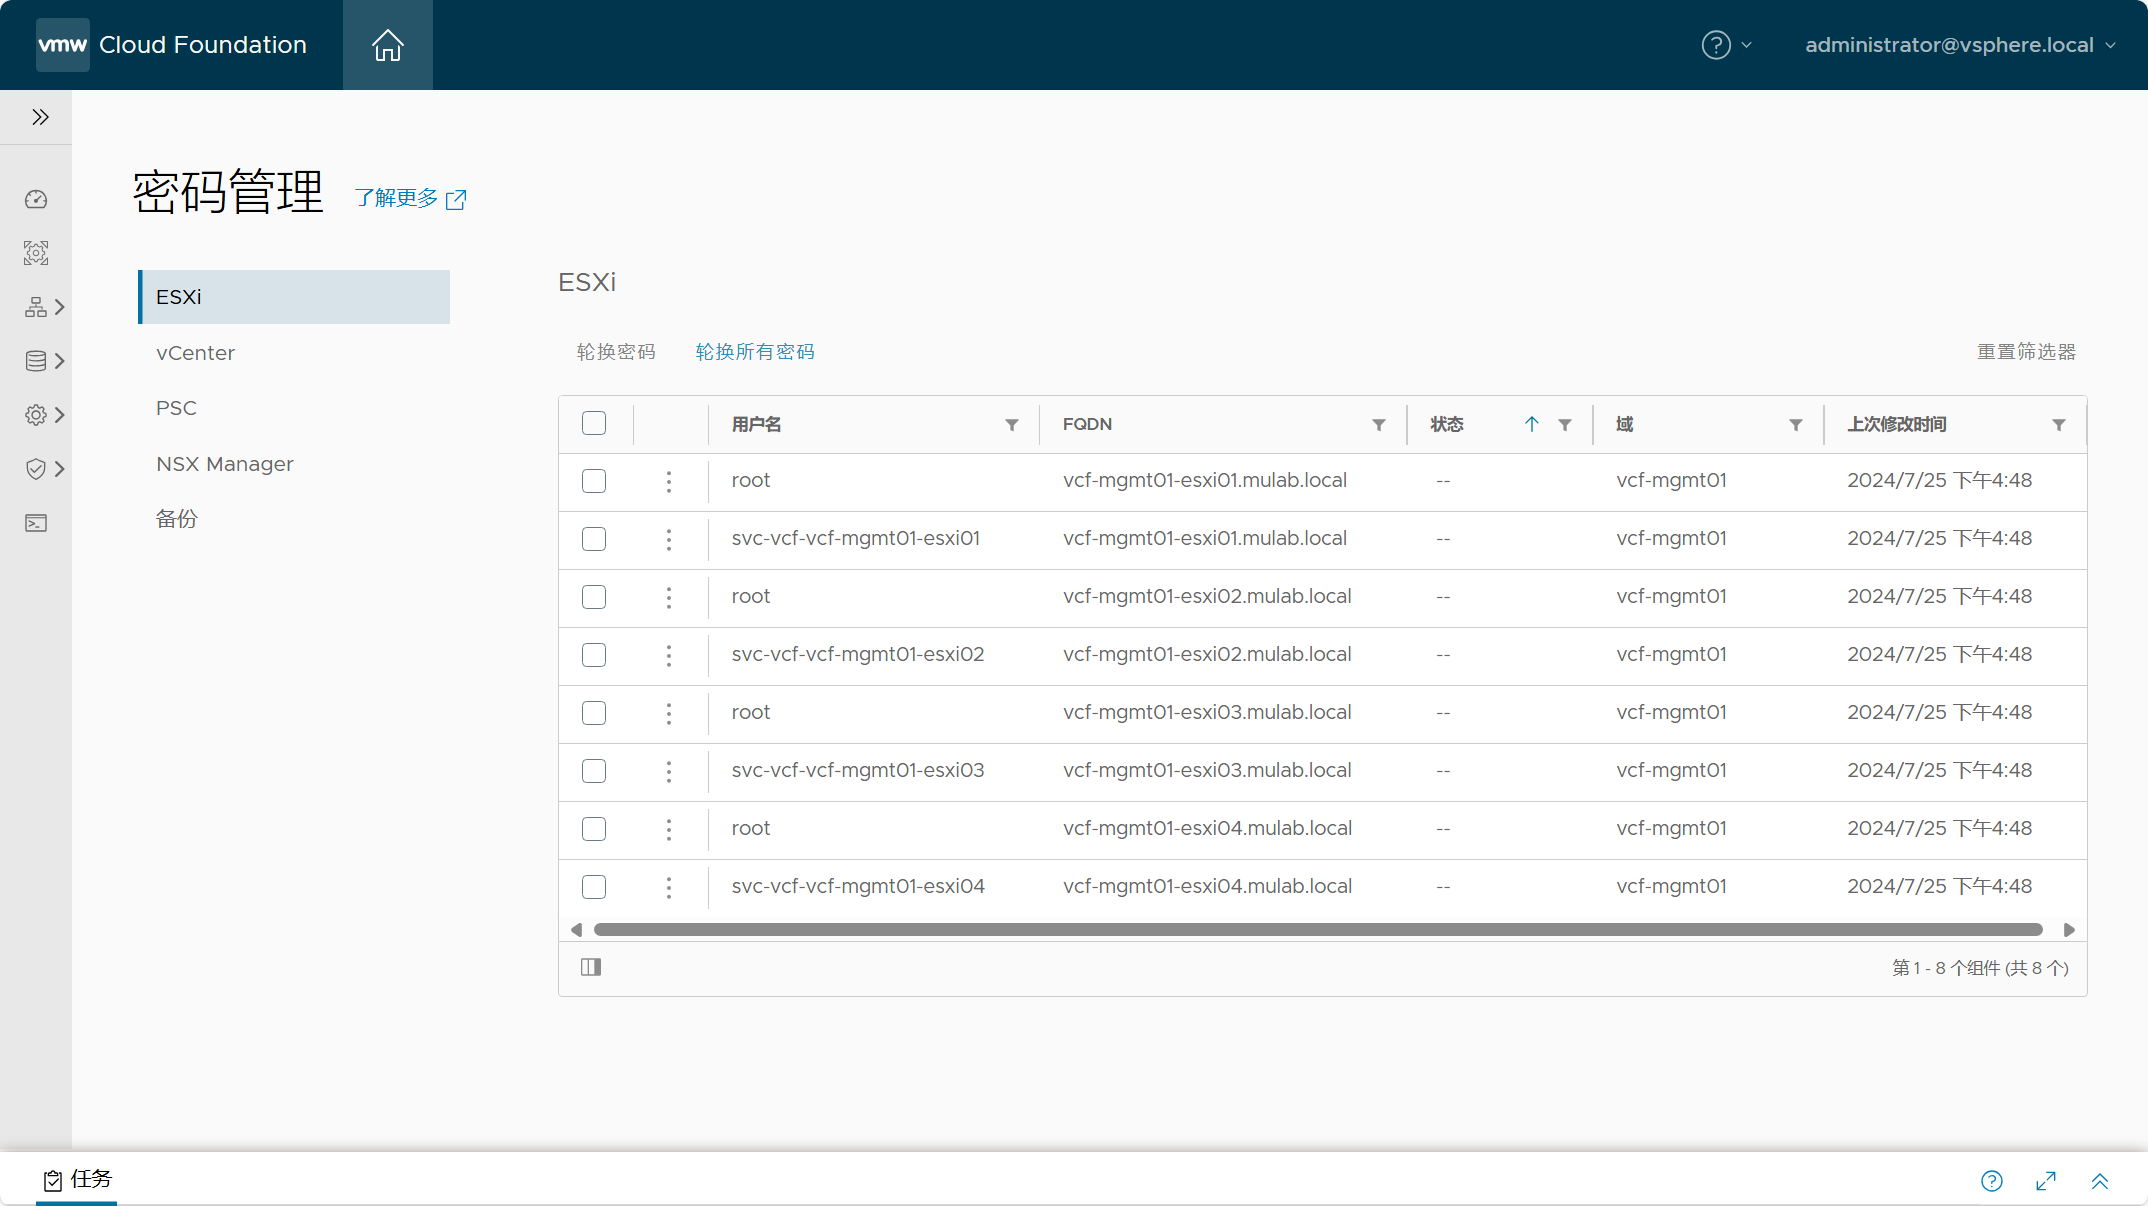The image size is (2148, 1206).
Task: Open the repository database sidebar icon
Action: (36, 361)
